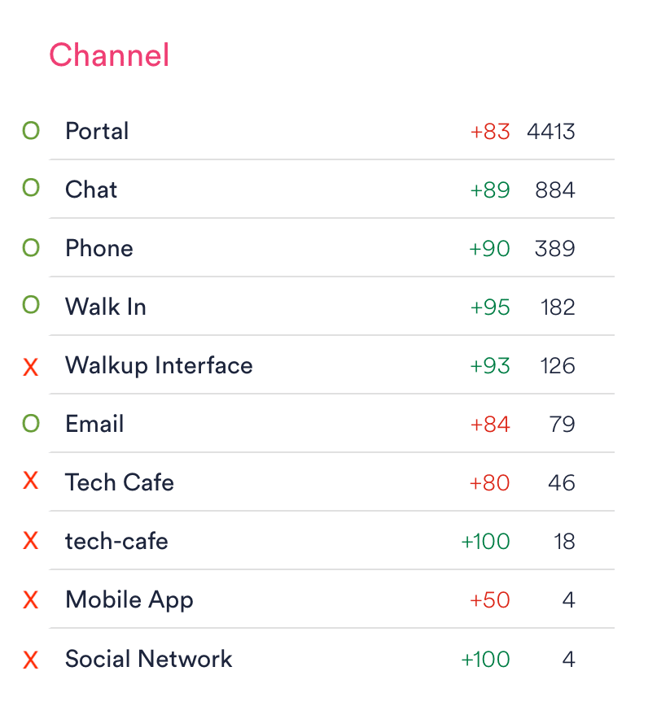Click the X marker next to Mobile App
This screenshot has width=670, height=706.
click(x=31, y=600)
